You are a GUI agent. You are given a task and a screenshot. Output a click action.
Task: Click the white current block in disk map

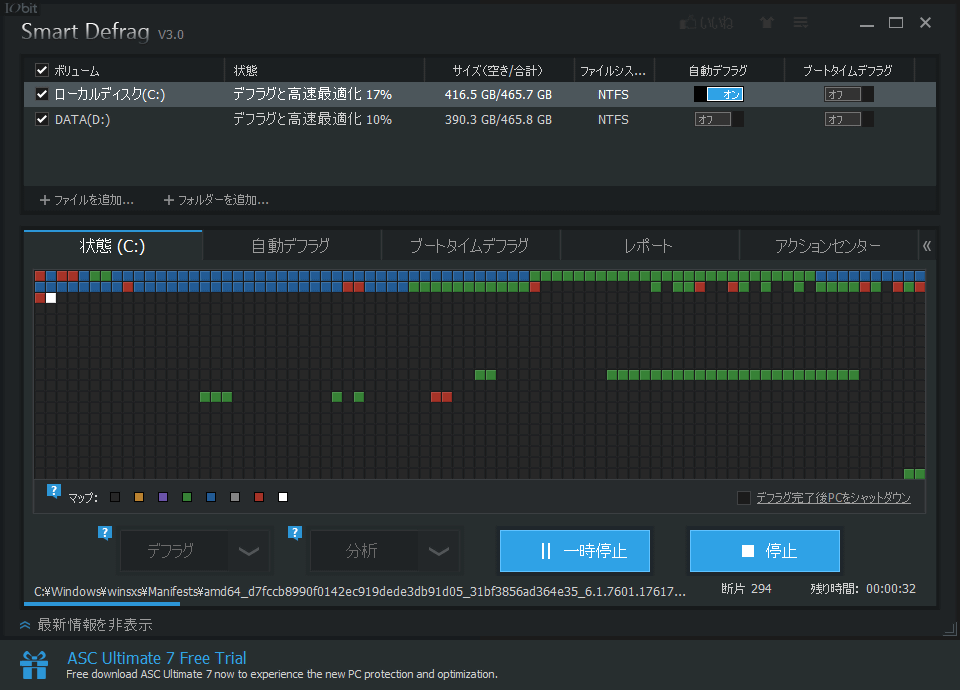click(x=51, y=298)
